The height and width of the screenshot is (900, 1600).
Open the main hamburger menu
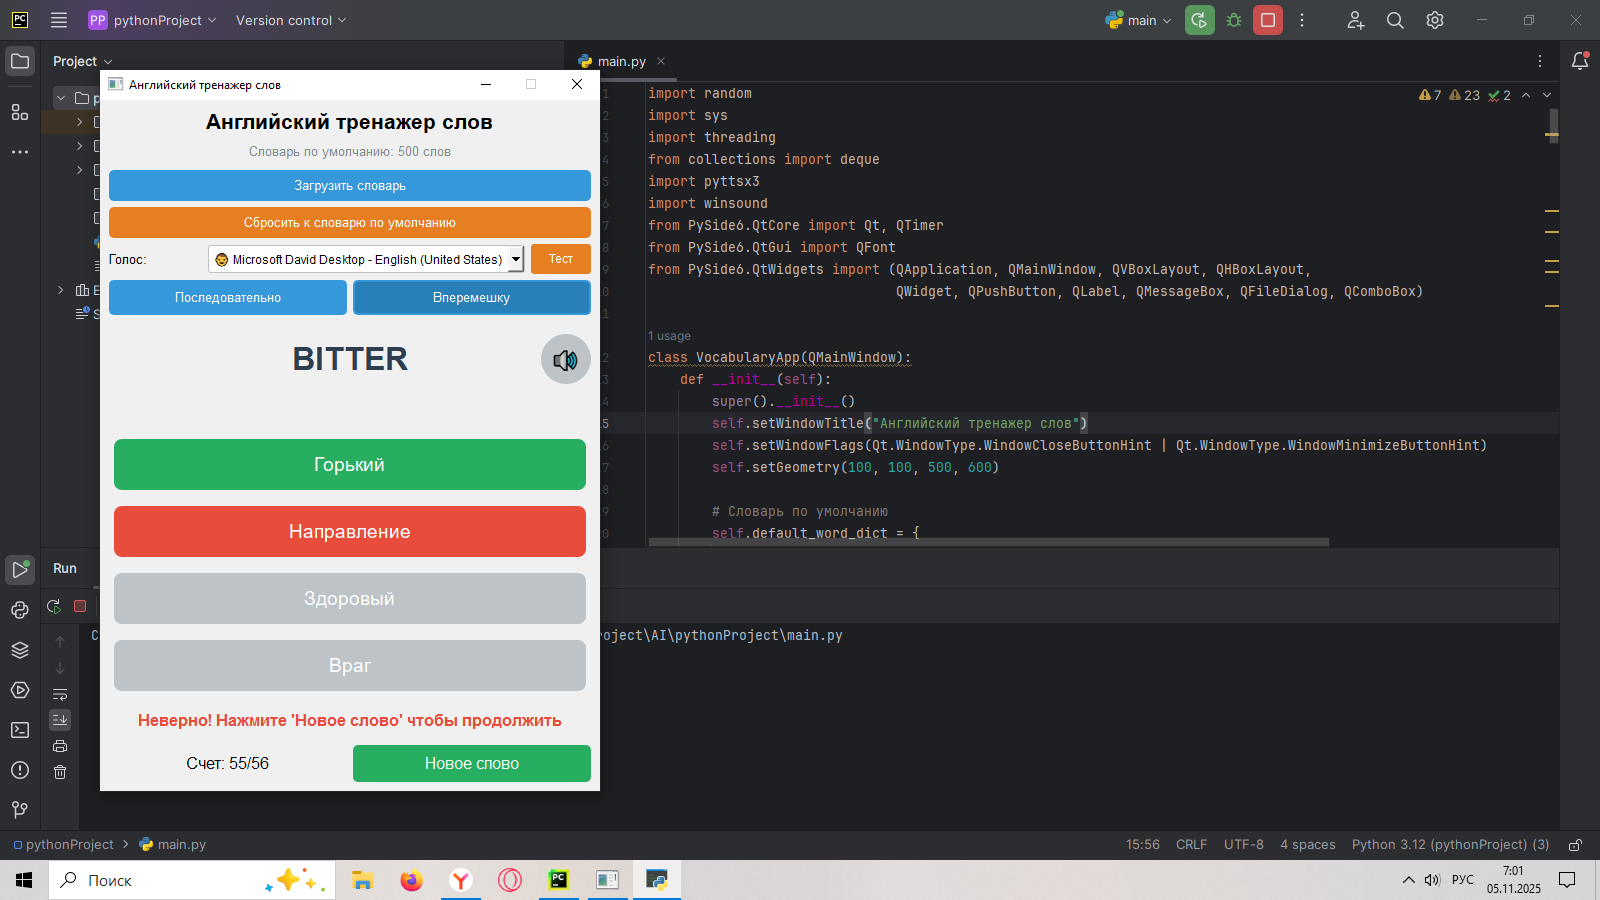[59, 20]
